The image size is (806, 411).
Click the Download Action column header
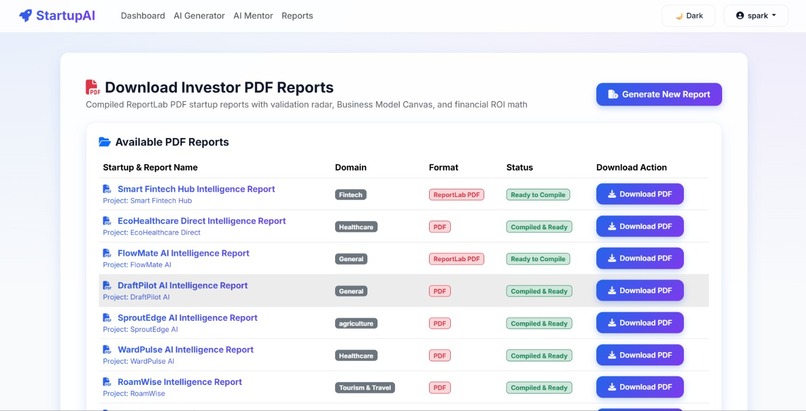(x=632, y=167)
